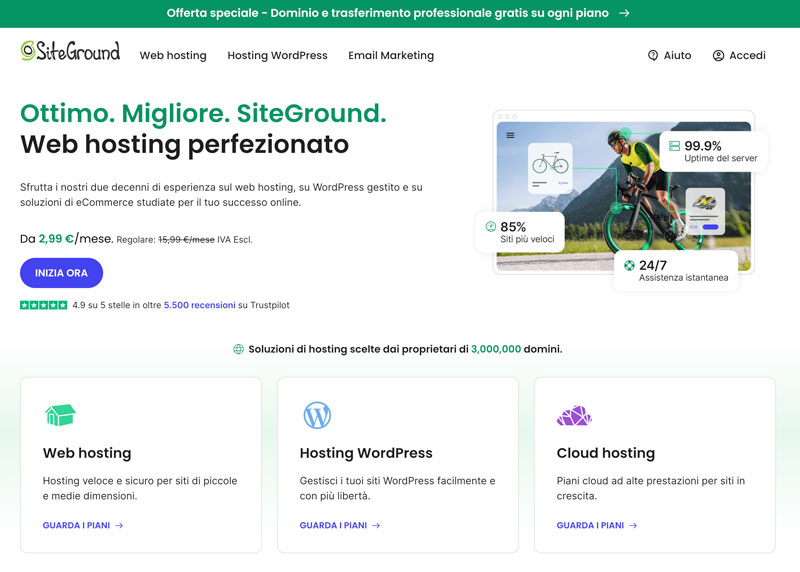Click the lifebuoy icon beside 24/7
The width and height of the screenshot is (800, 572).
coord(629,265)
